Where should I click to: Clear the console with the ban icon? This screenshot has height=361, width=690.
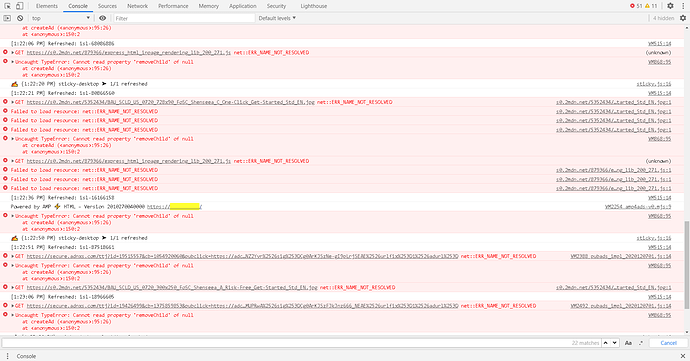tap(20, 18)
